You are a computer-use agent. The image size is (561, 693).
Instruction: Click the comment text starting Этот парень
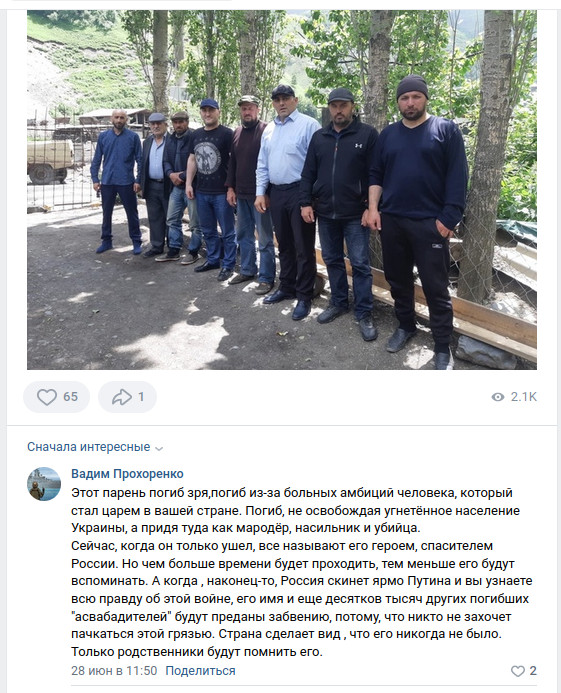304,572
